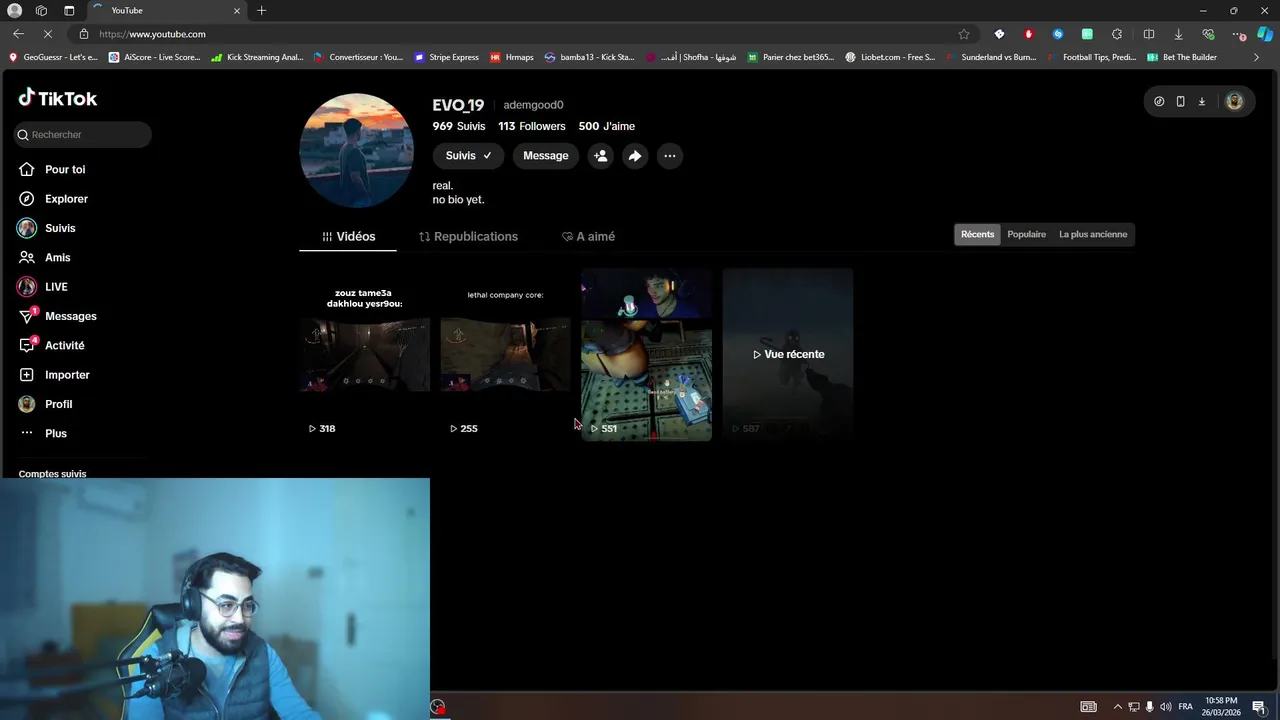Image resolution: width=1280 pixels, height=720 pixels.
Task: Open the browser profile avatar icon
Action: tap(14, 10)
